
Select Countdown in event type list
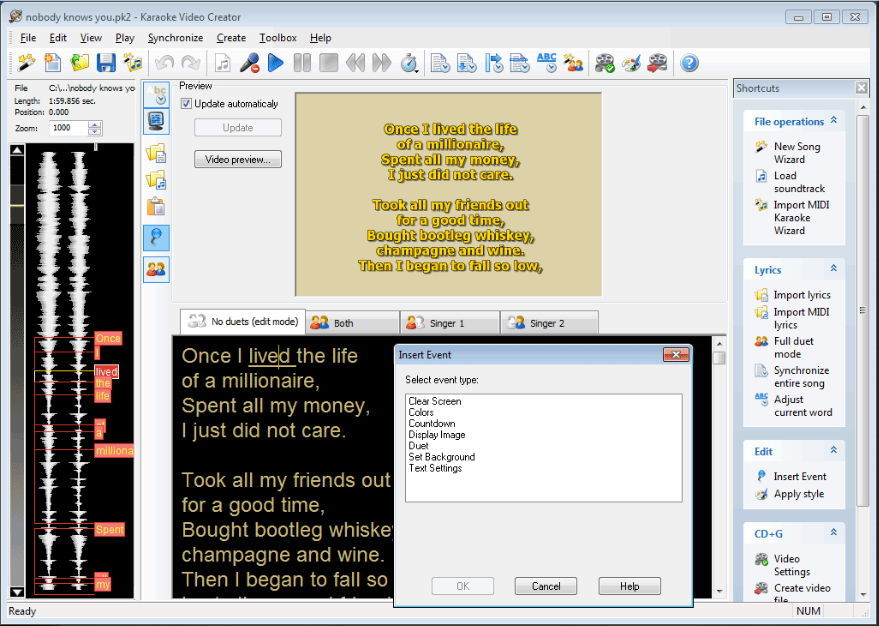click(431, 424)
